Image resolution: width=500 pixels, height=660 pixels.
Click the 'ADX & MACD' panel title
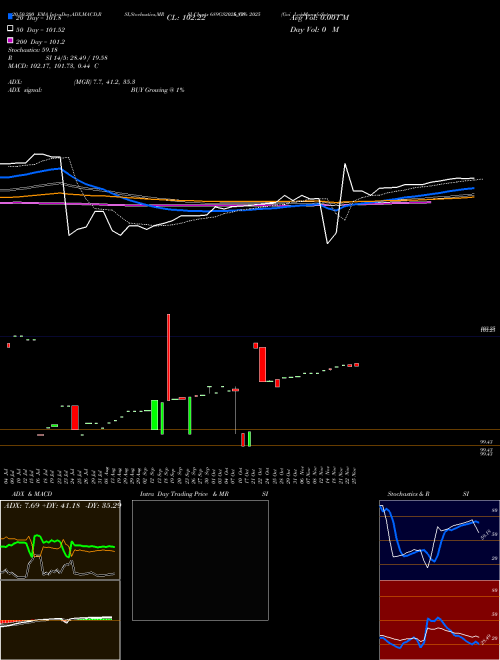click(32, 494)
